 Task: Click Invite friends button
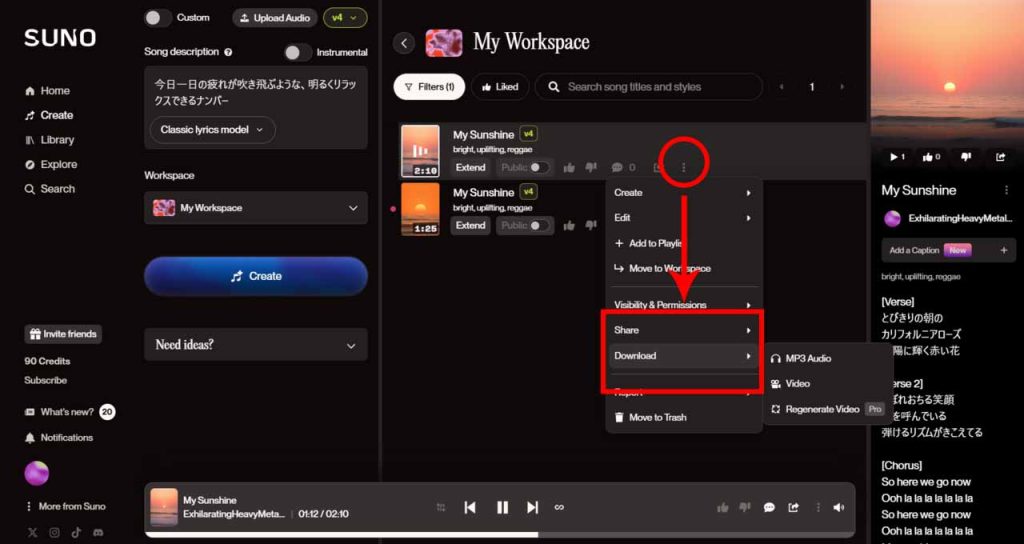click(63, 334)
